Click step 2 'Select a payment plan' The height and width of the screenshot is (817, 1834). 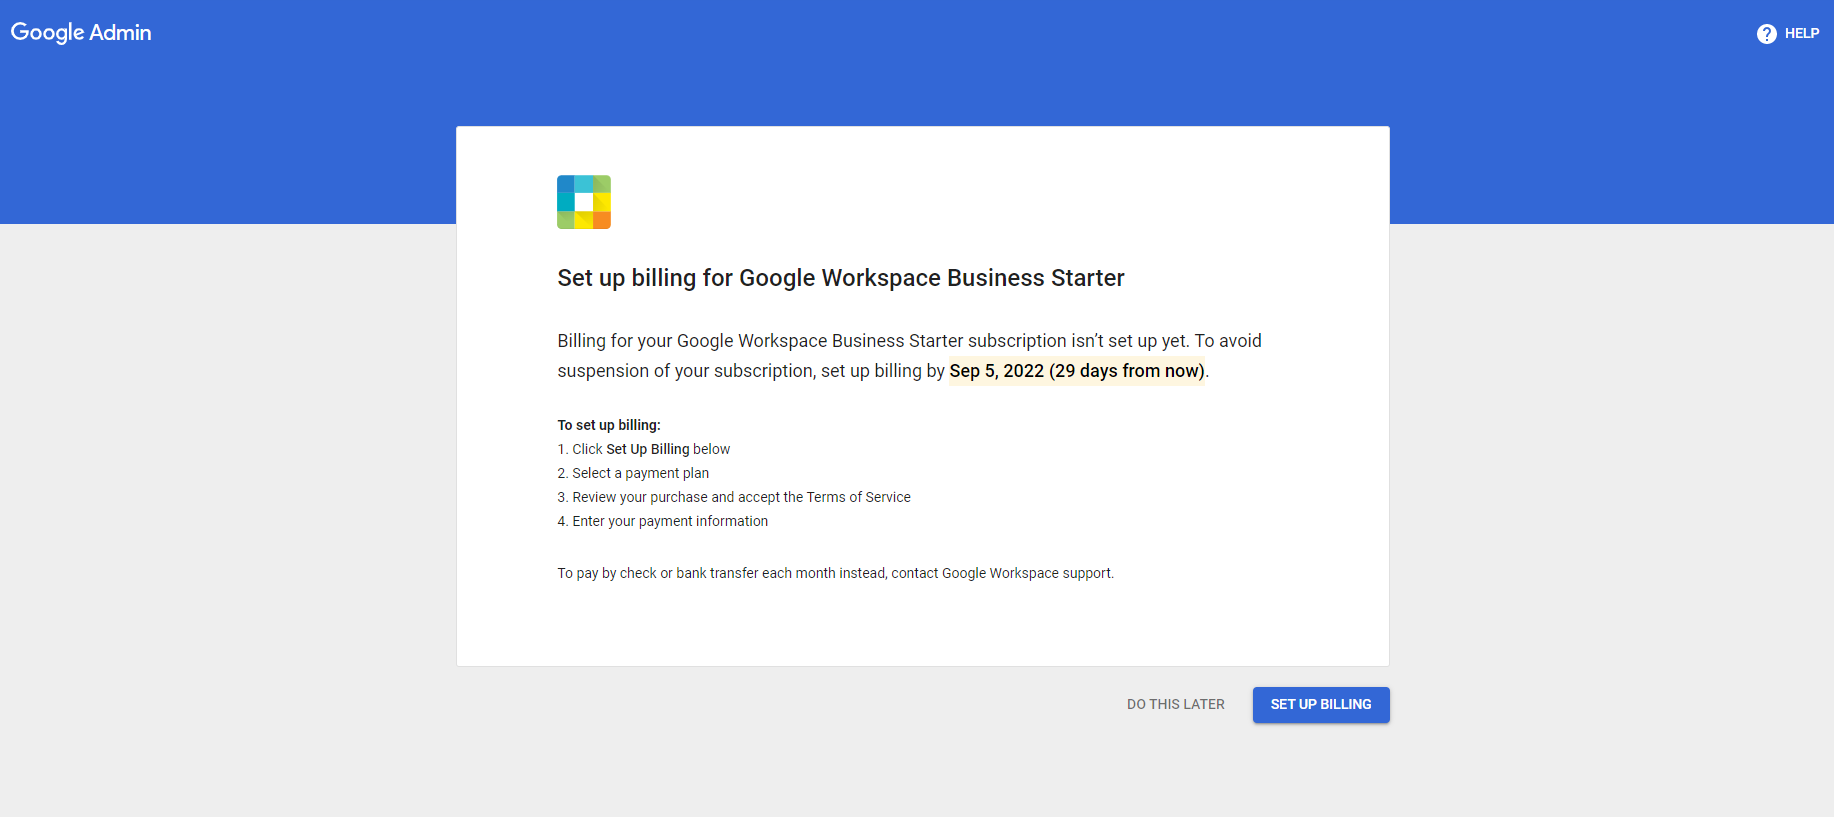pos(633,473)
